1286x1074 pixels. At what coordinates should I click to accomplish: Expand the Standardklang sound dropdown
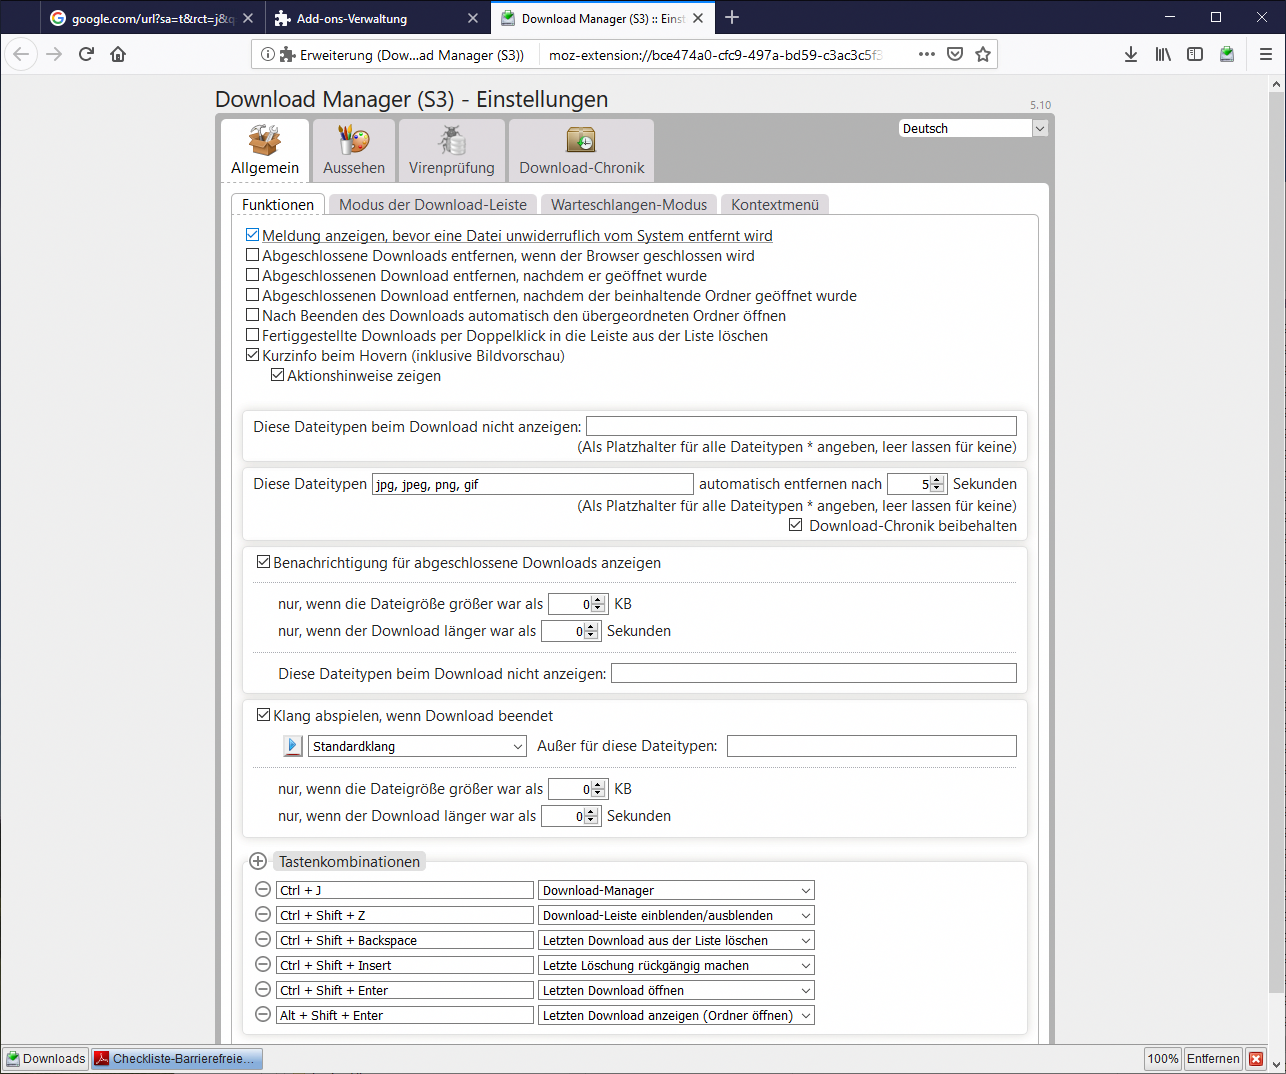[417, 746]
